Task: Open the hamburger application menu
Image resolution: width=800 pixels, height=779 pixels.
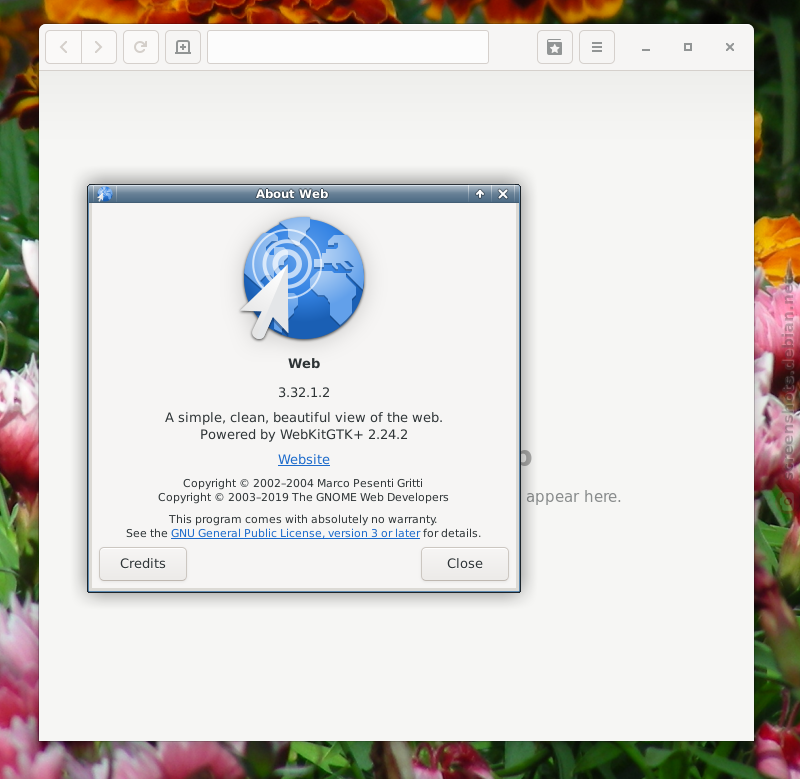Action: point(596,47)
